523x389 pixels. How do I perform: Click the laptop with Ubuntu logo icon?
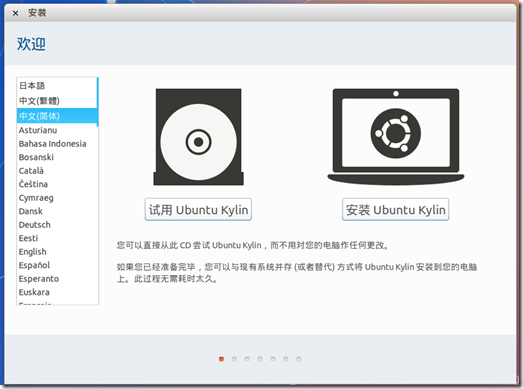[396, 137]
